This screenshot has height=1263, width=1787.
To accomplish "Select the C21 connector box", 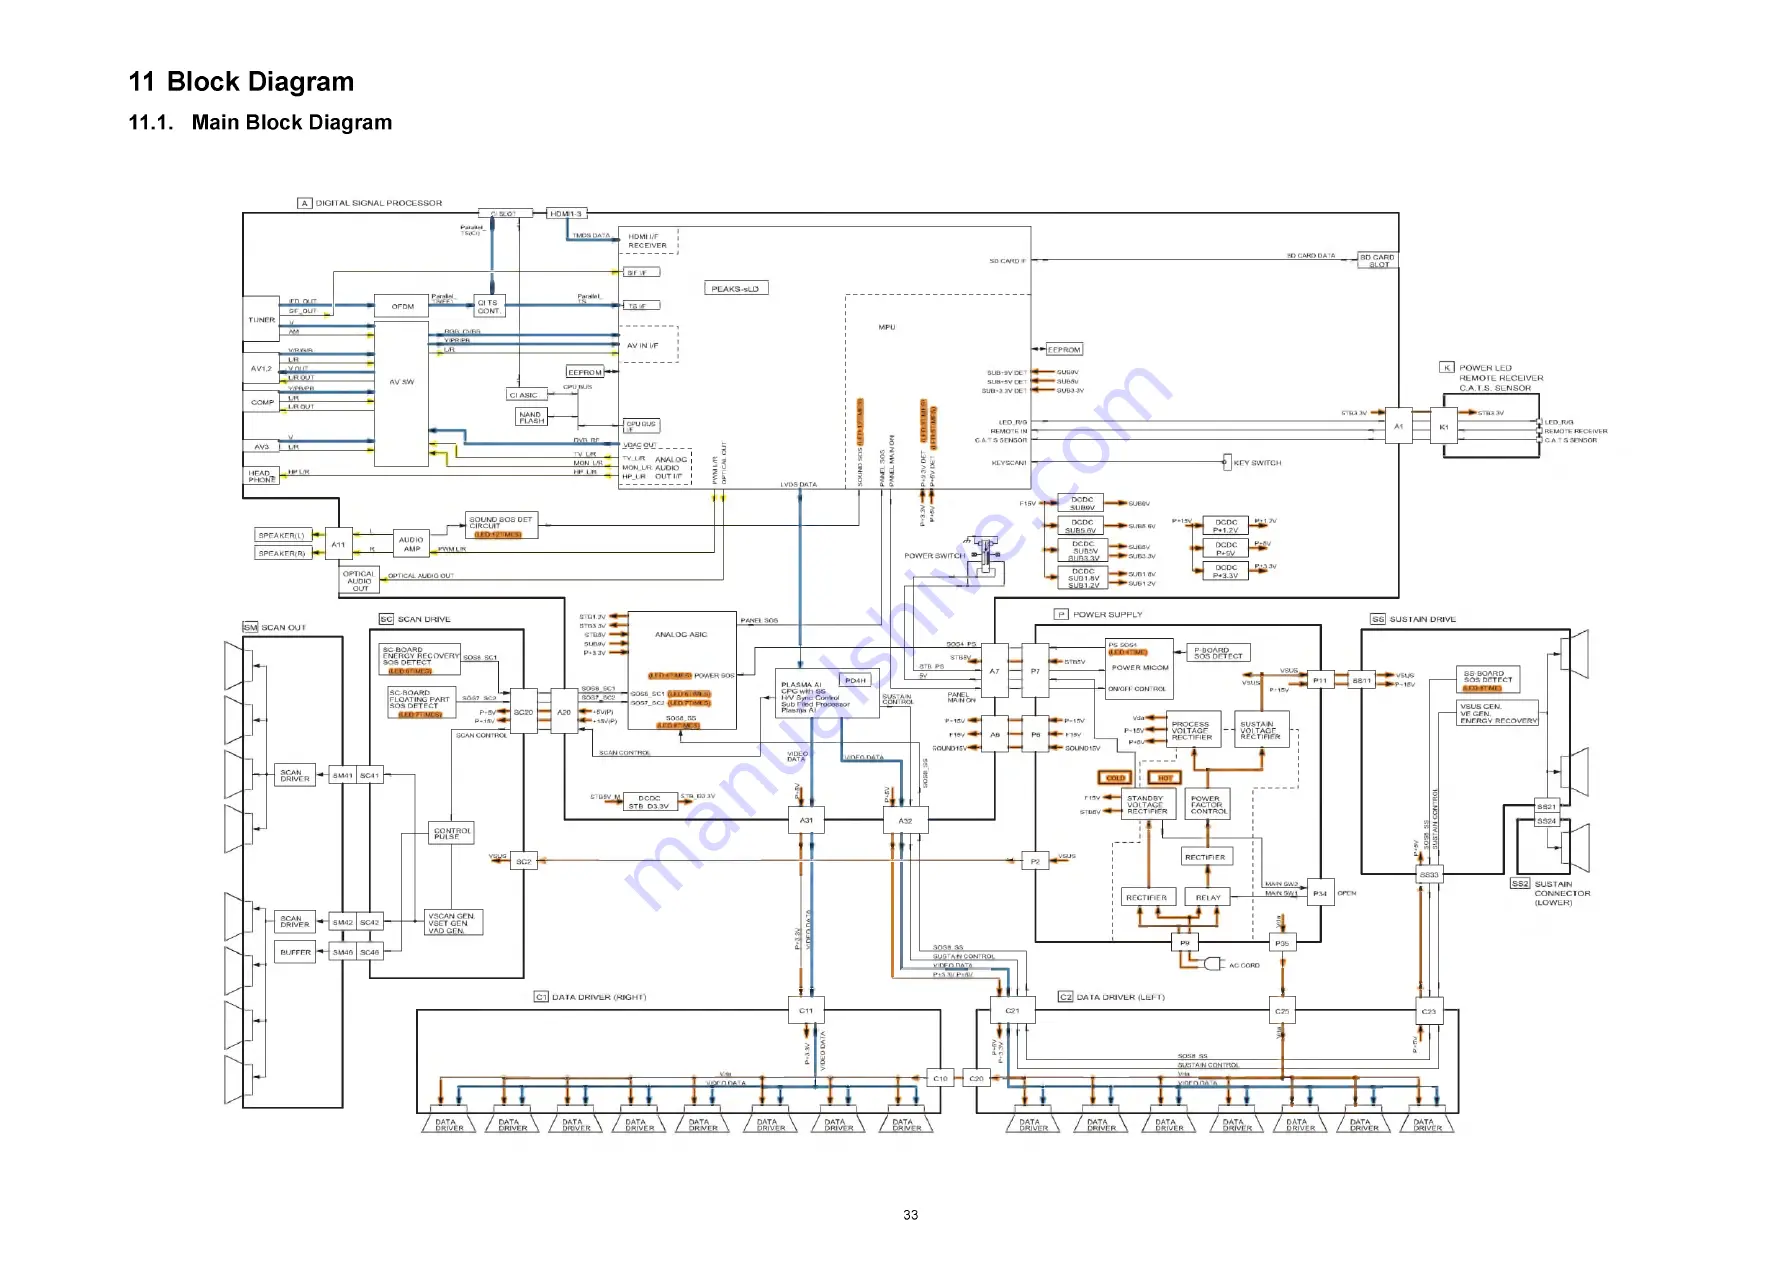I will pyautogui.click(x=1013, y=1011).
